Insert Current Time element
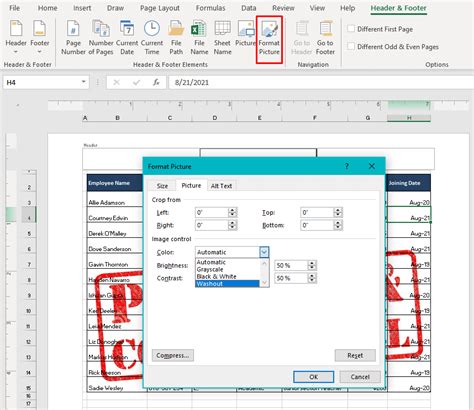The image size is (474, 410). (x=152, y=37)
